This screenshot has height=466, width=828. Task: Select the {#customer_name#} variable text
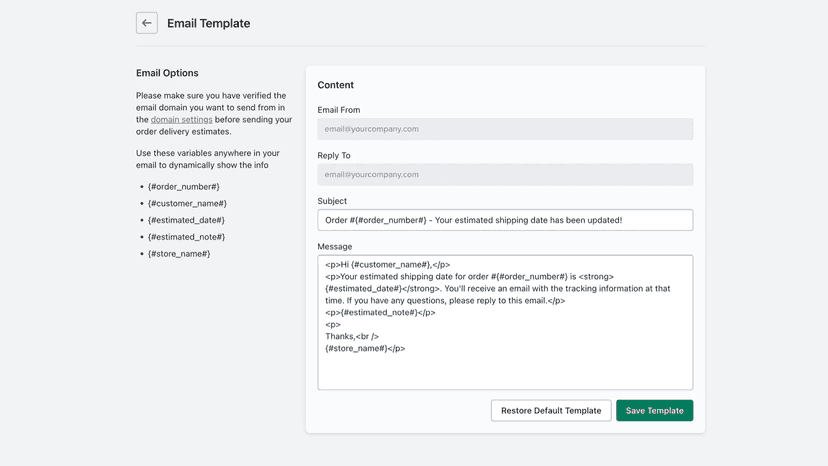click(187, 203)
